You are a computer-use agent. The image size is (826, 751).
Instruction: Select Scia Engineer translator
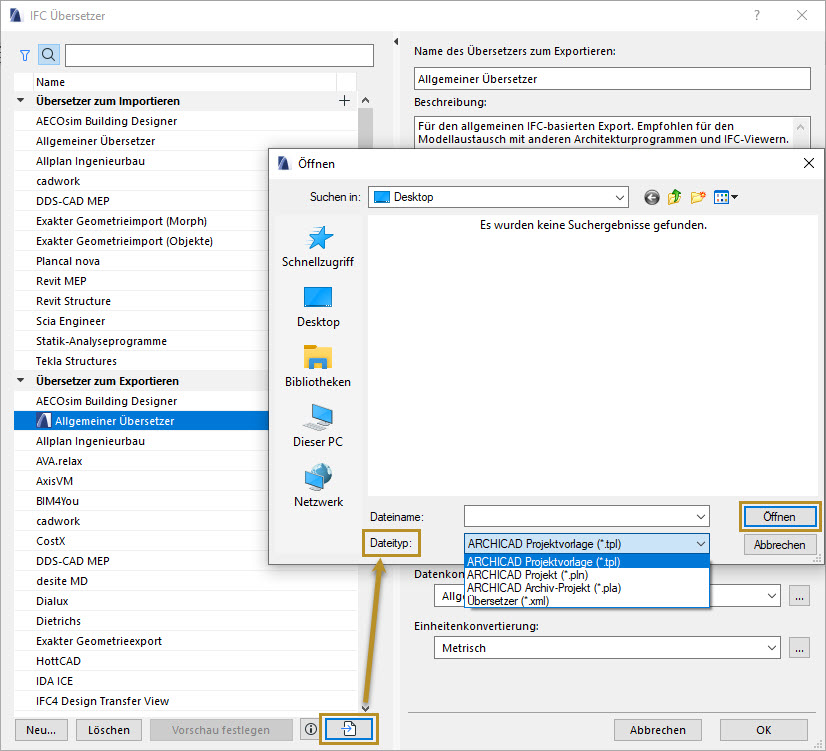141,321
